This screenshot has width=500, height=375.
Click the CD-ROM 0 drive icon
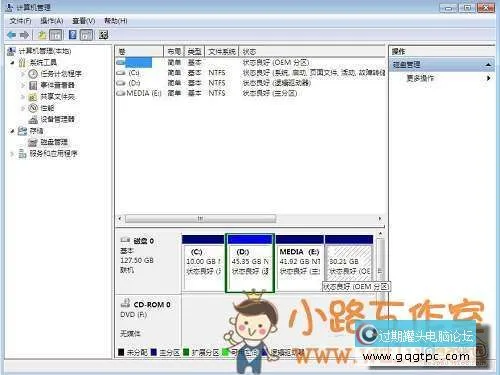point(125,303)
